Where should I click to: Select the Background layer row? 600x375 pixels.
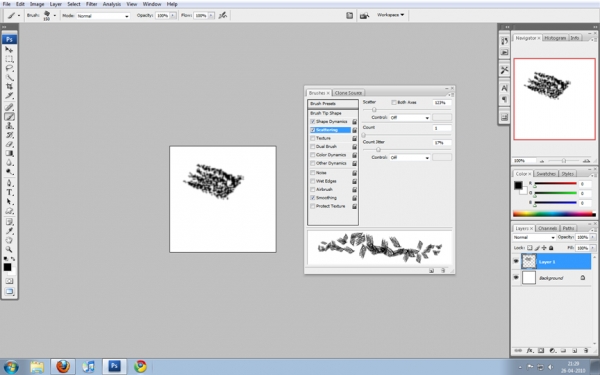[x=551, y=278]
